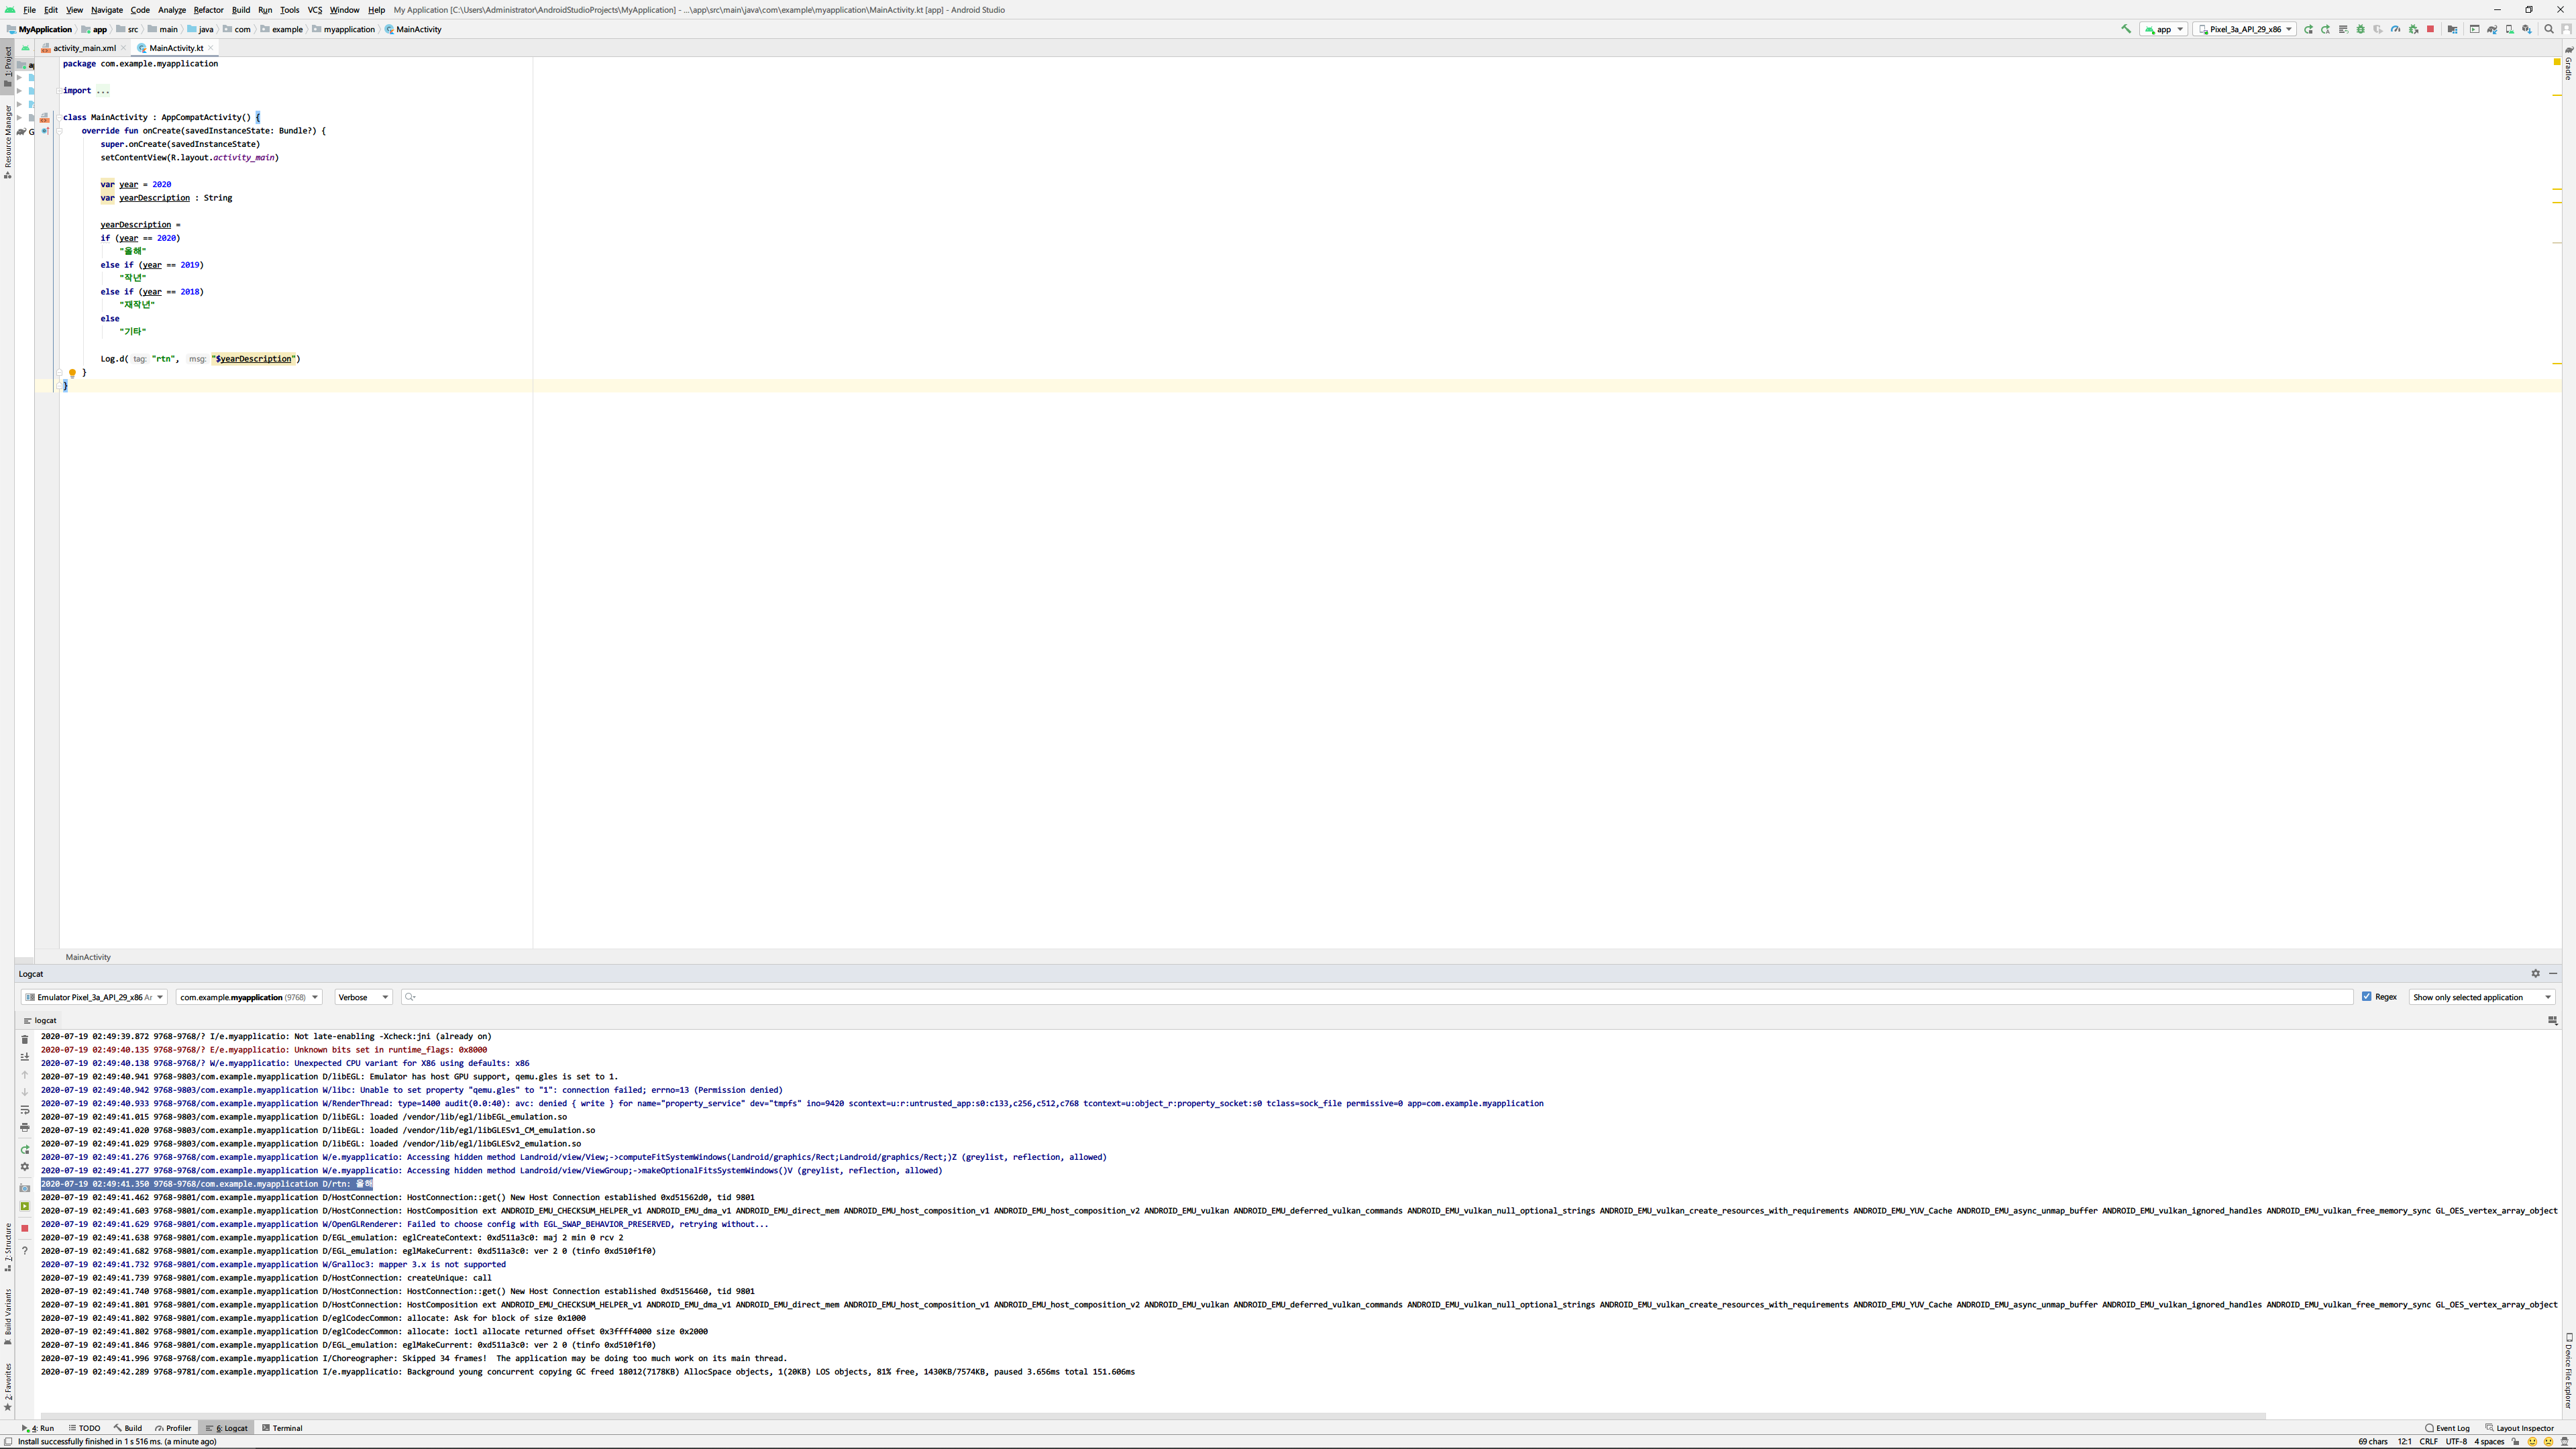Toggle the Regex checkbox in Logcat
This screenshot has width=2576, height=1449.
click(x=2367, y=996)
